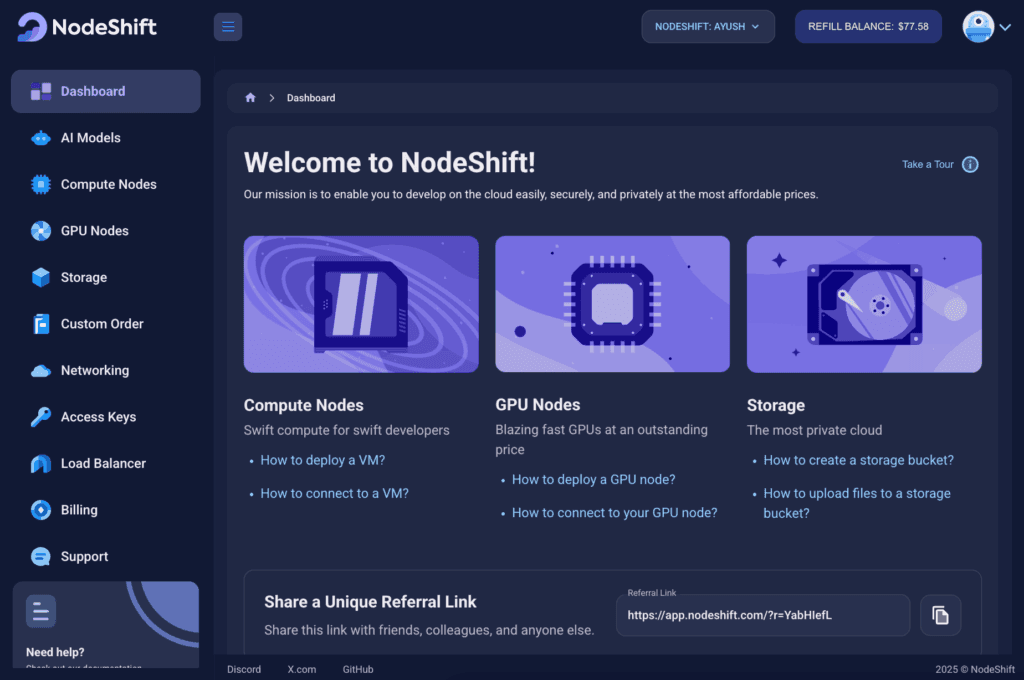Viewport: 1024px width, 680px height.
Task: Expand the profile menu chevron
Action: pos(1005,27)
